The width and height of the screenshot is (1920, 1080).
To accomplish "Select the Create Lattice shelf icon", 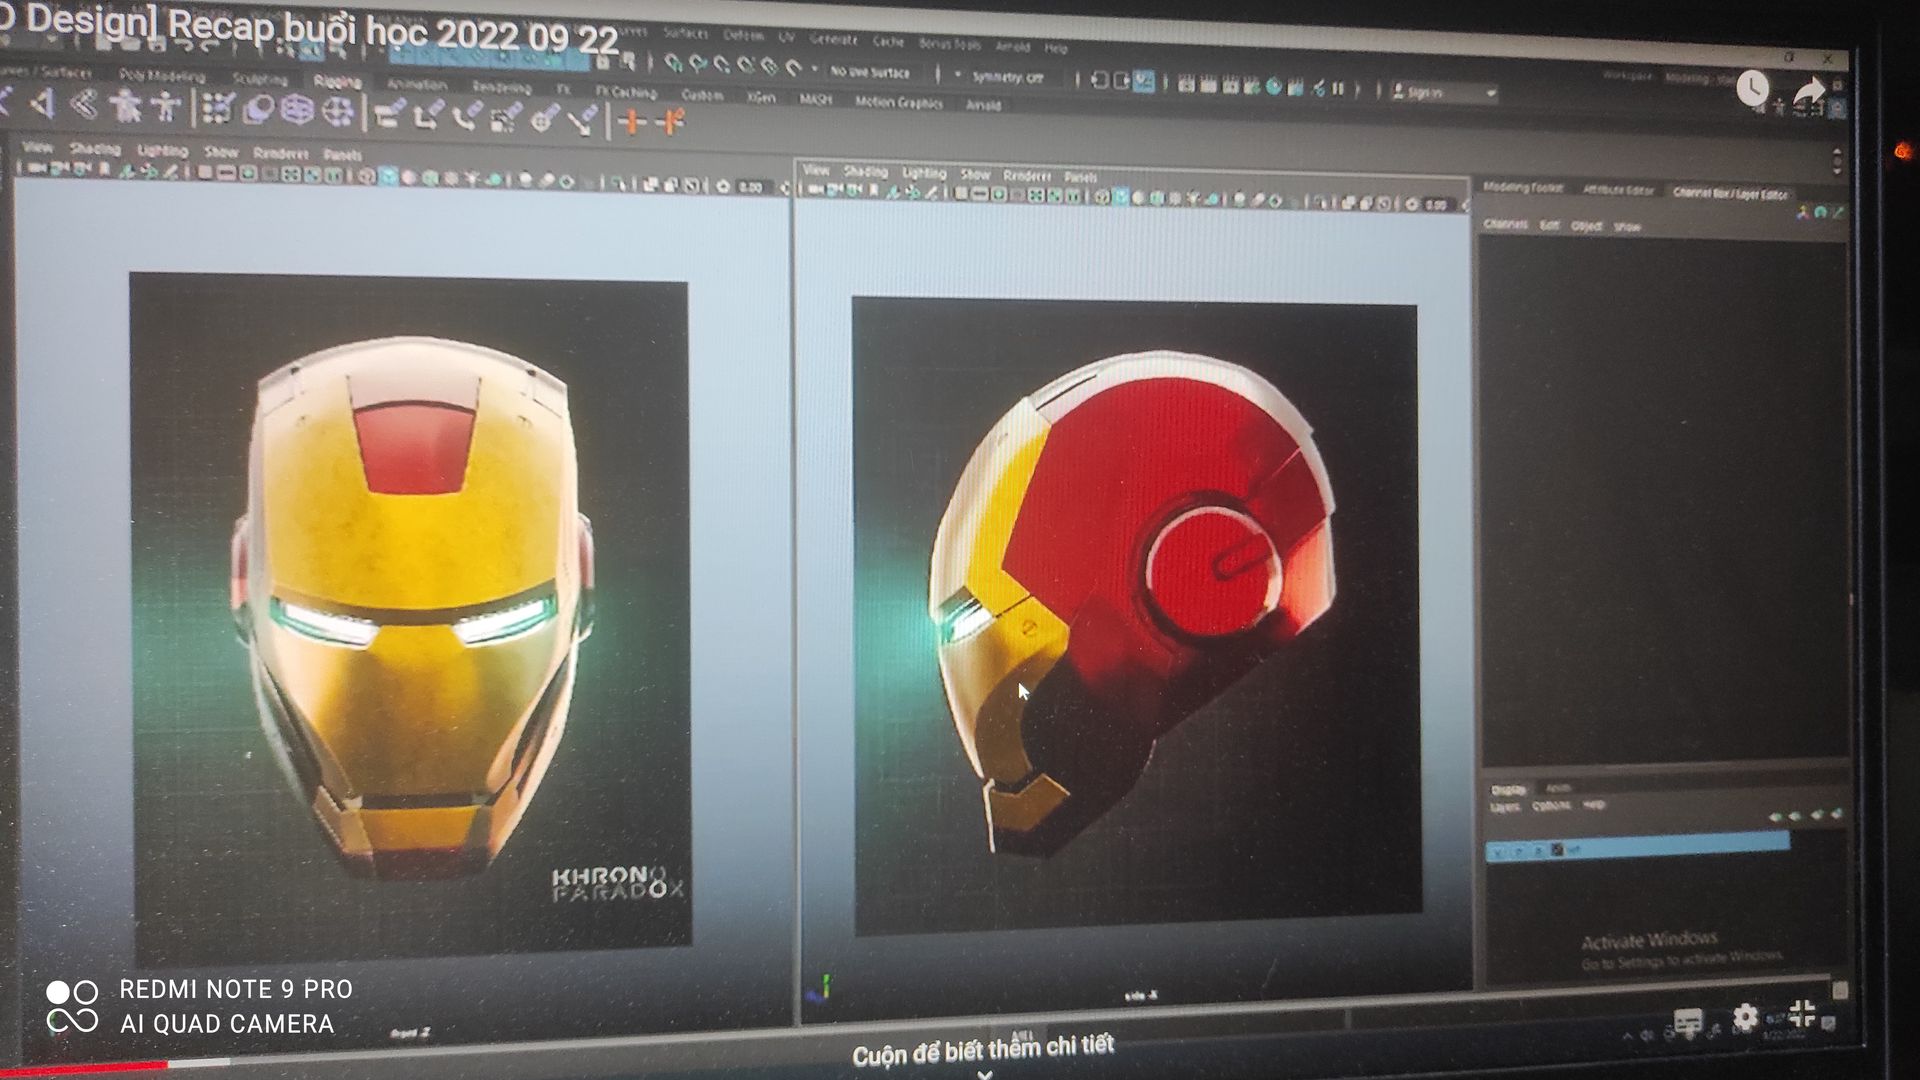I will [297, 110].
